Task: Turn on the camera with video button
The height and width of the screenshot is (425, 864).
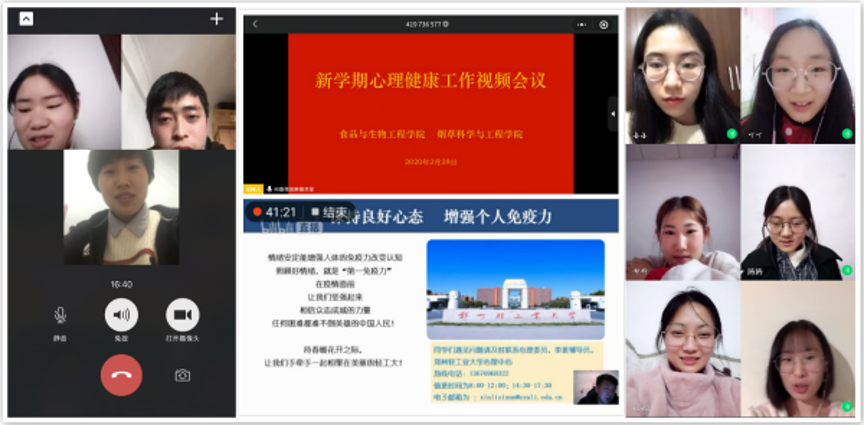Action: (x=182, y=315)
